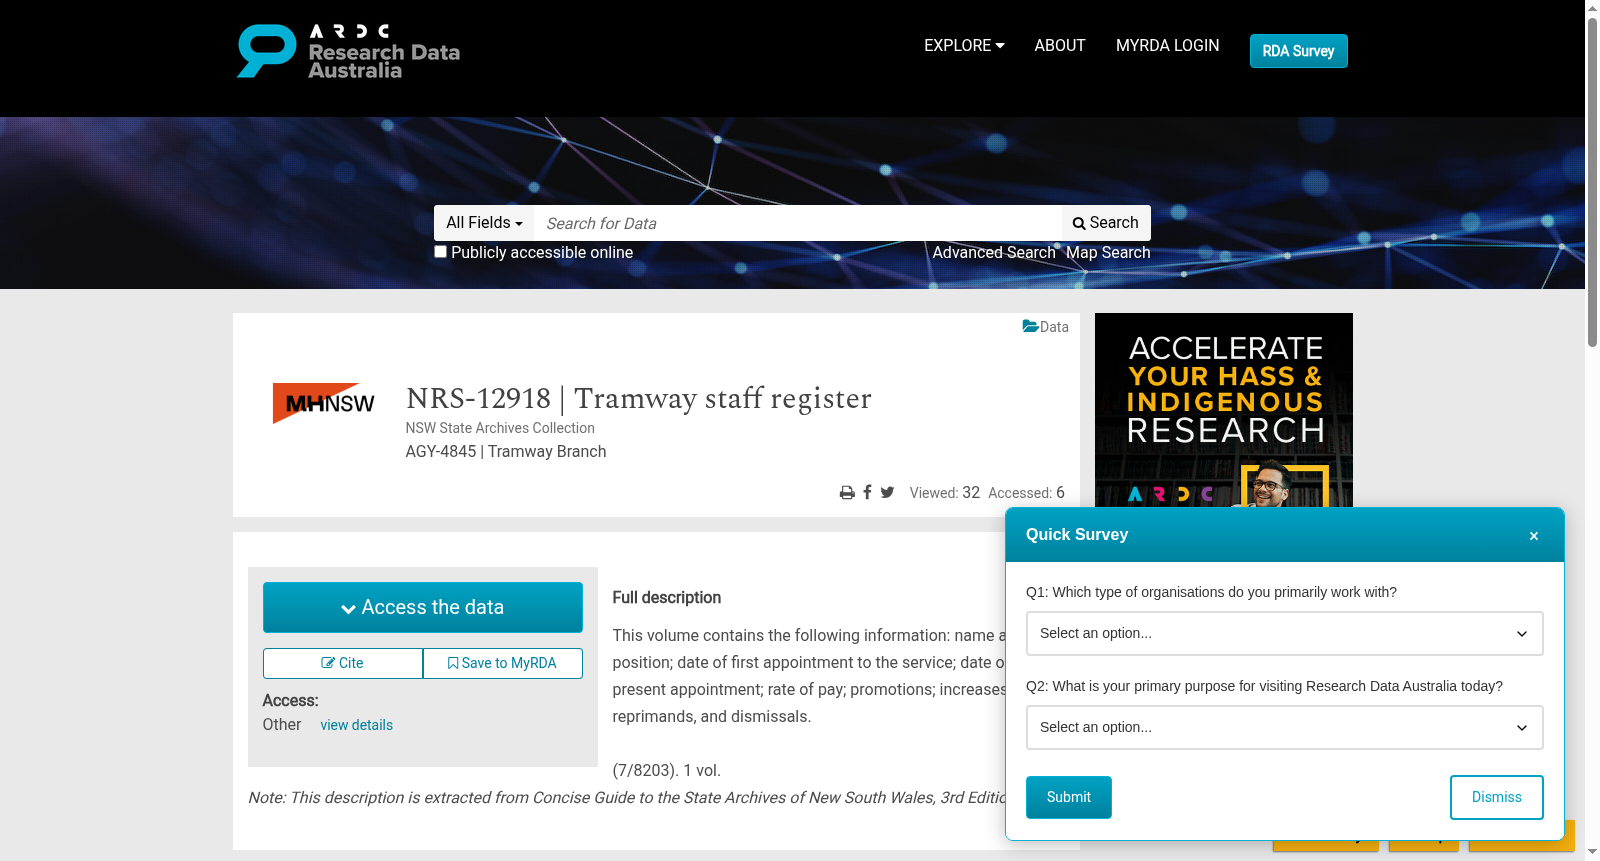Click scrollbar down arrow

click(1592, 853)
